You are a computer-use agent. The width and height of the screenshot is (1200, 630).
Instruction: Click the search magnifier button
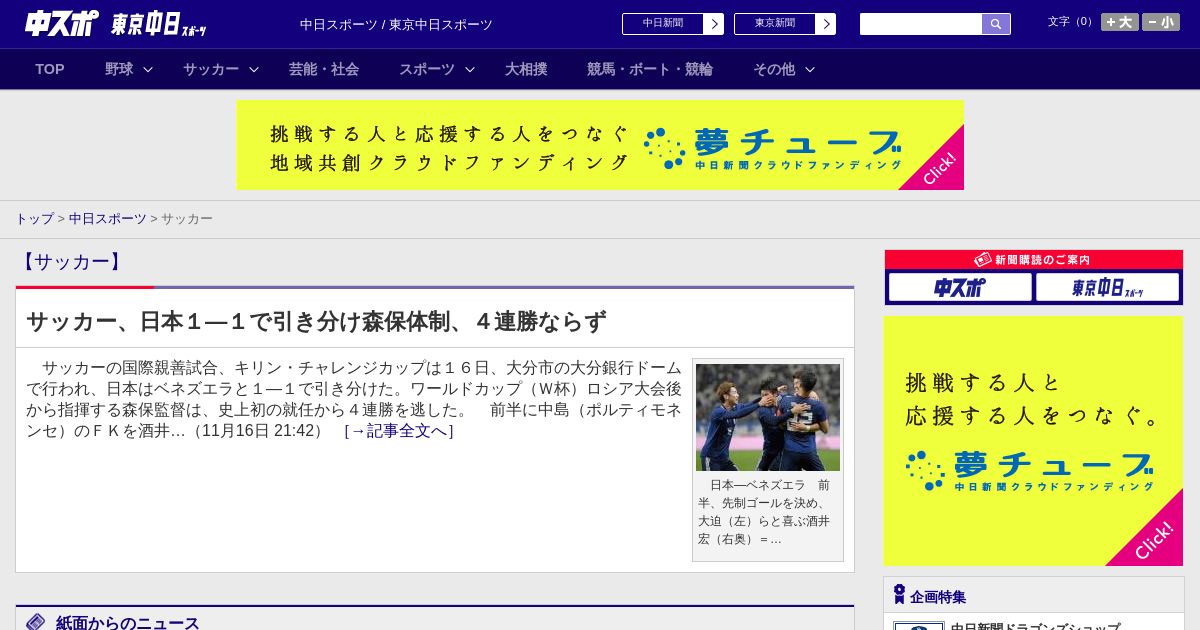pos(996,24)
